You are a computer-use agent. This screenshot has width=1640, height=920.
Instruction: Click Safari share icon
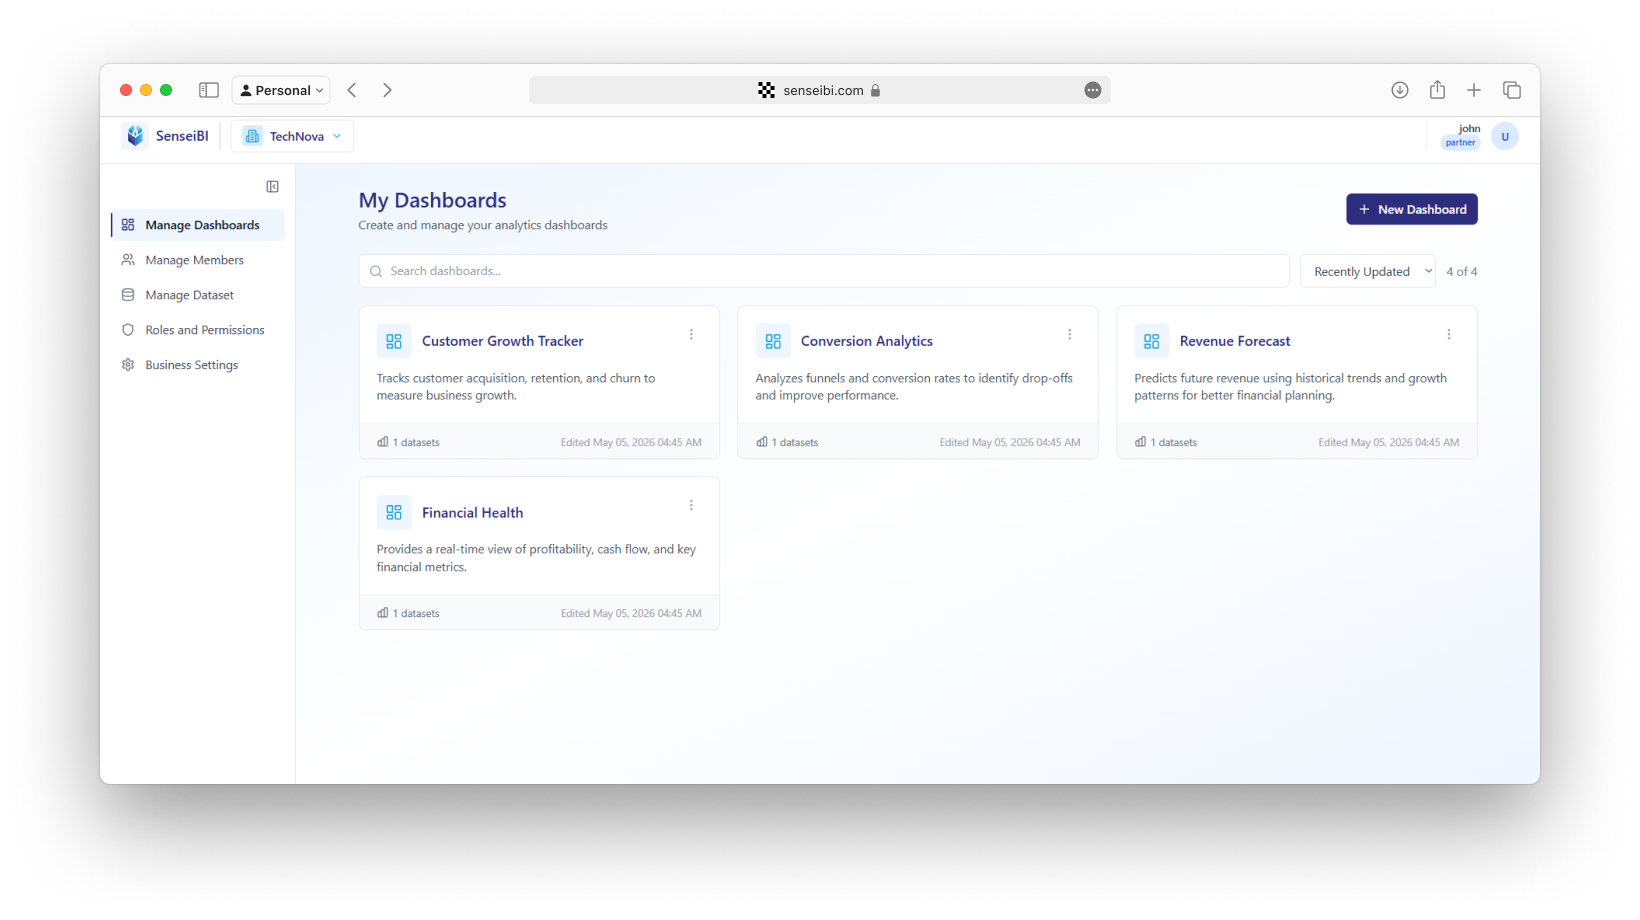tap(1437, 90)
